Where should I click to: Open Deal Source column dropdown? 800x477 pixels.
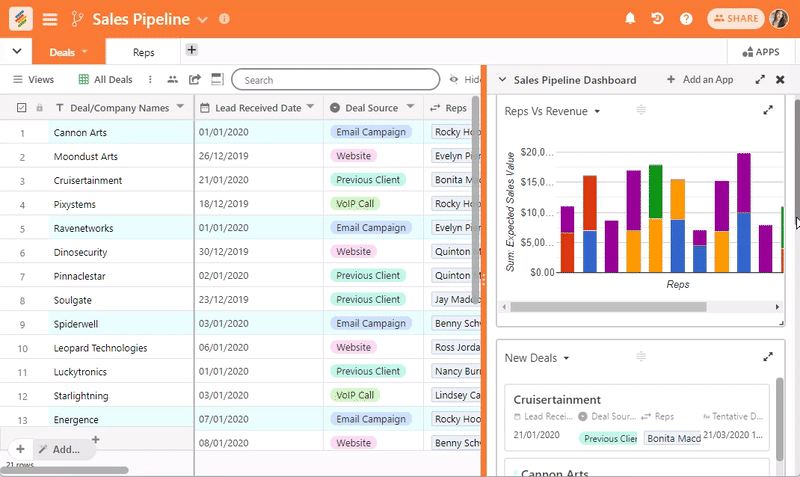coord(410,107)
